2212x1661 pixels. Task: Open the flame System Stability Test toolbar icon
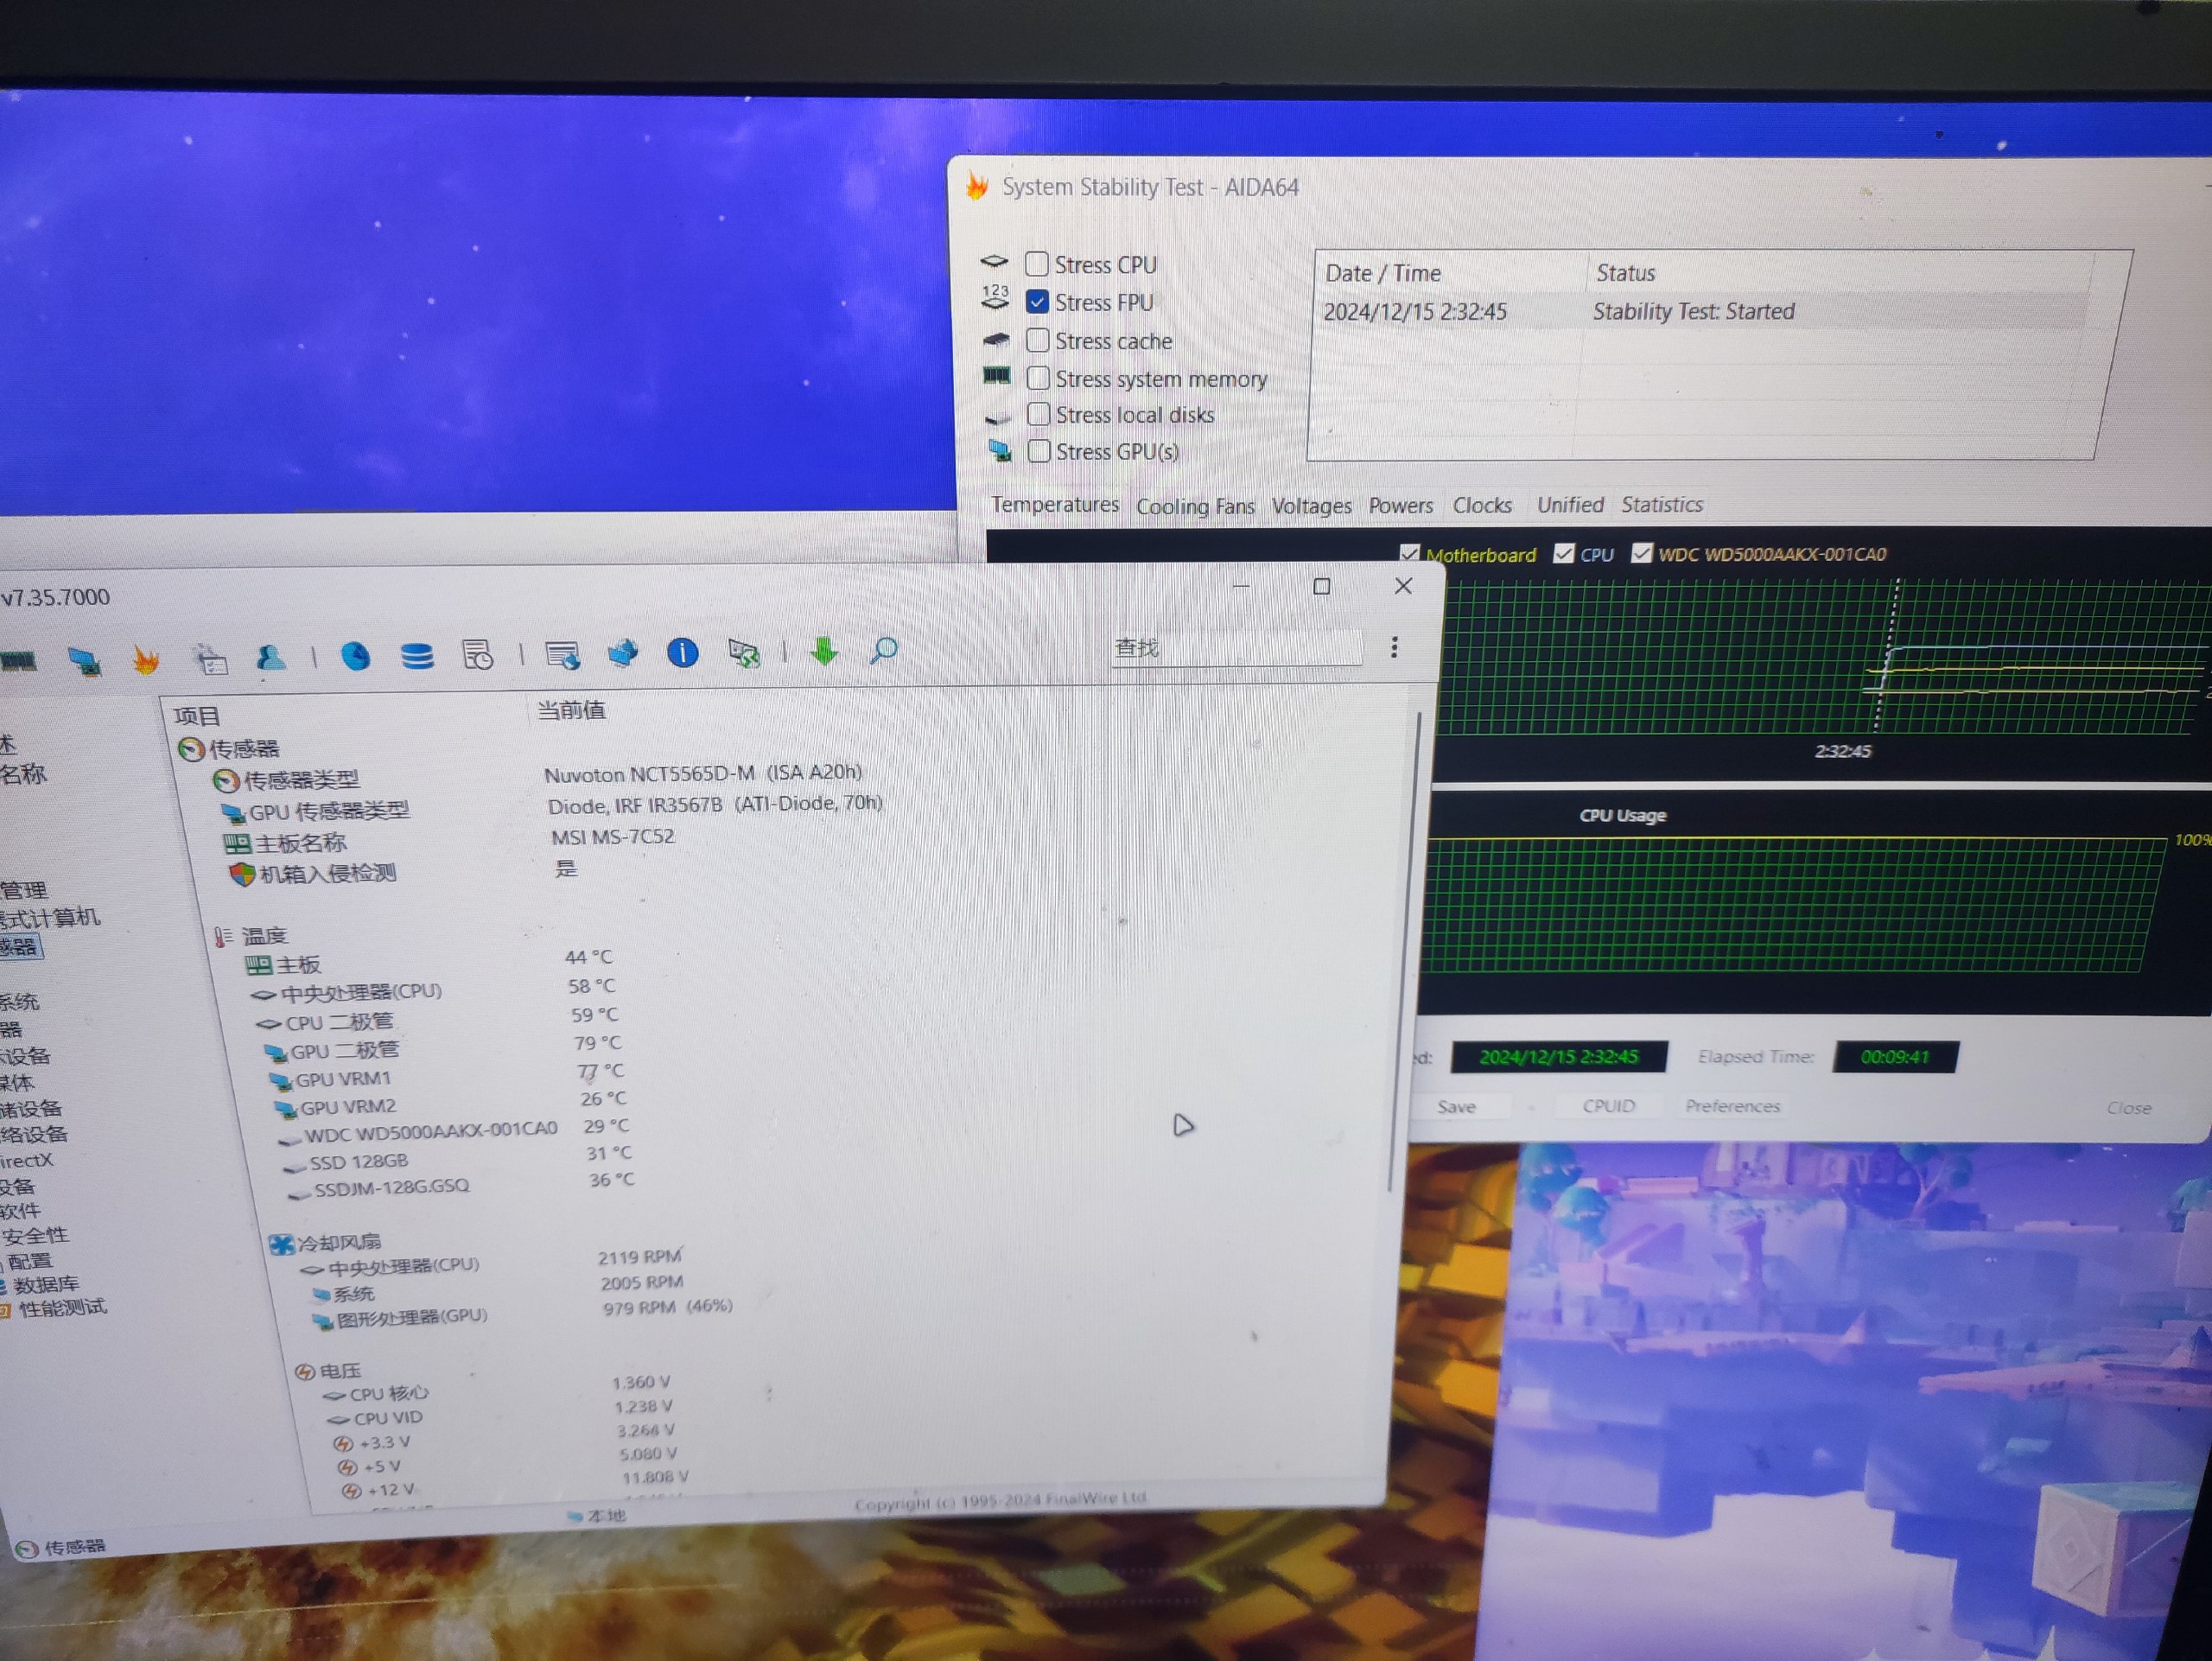[146, 660]
